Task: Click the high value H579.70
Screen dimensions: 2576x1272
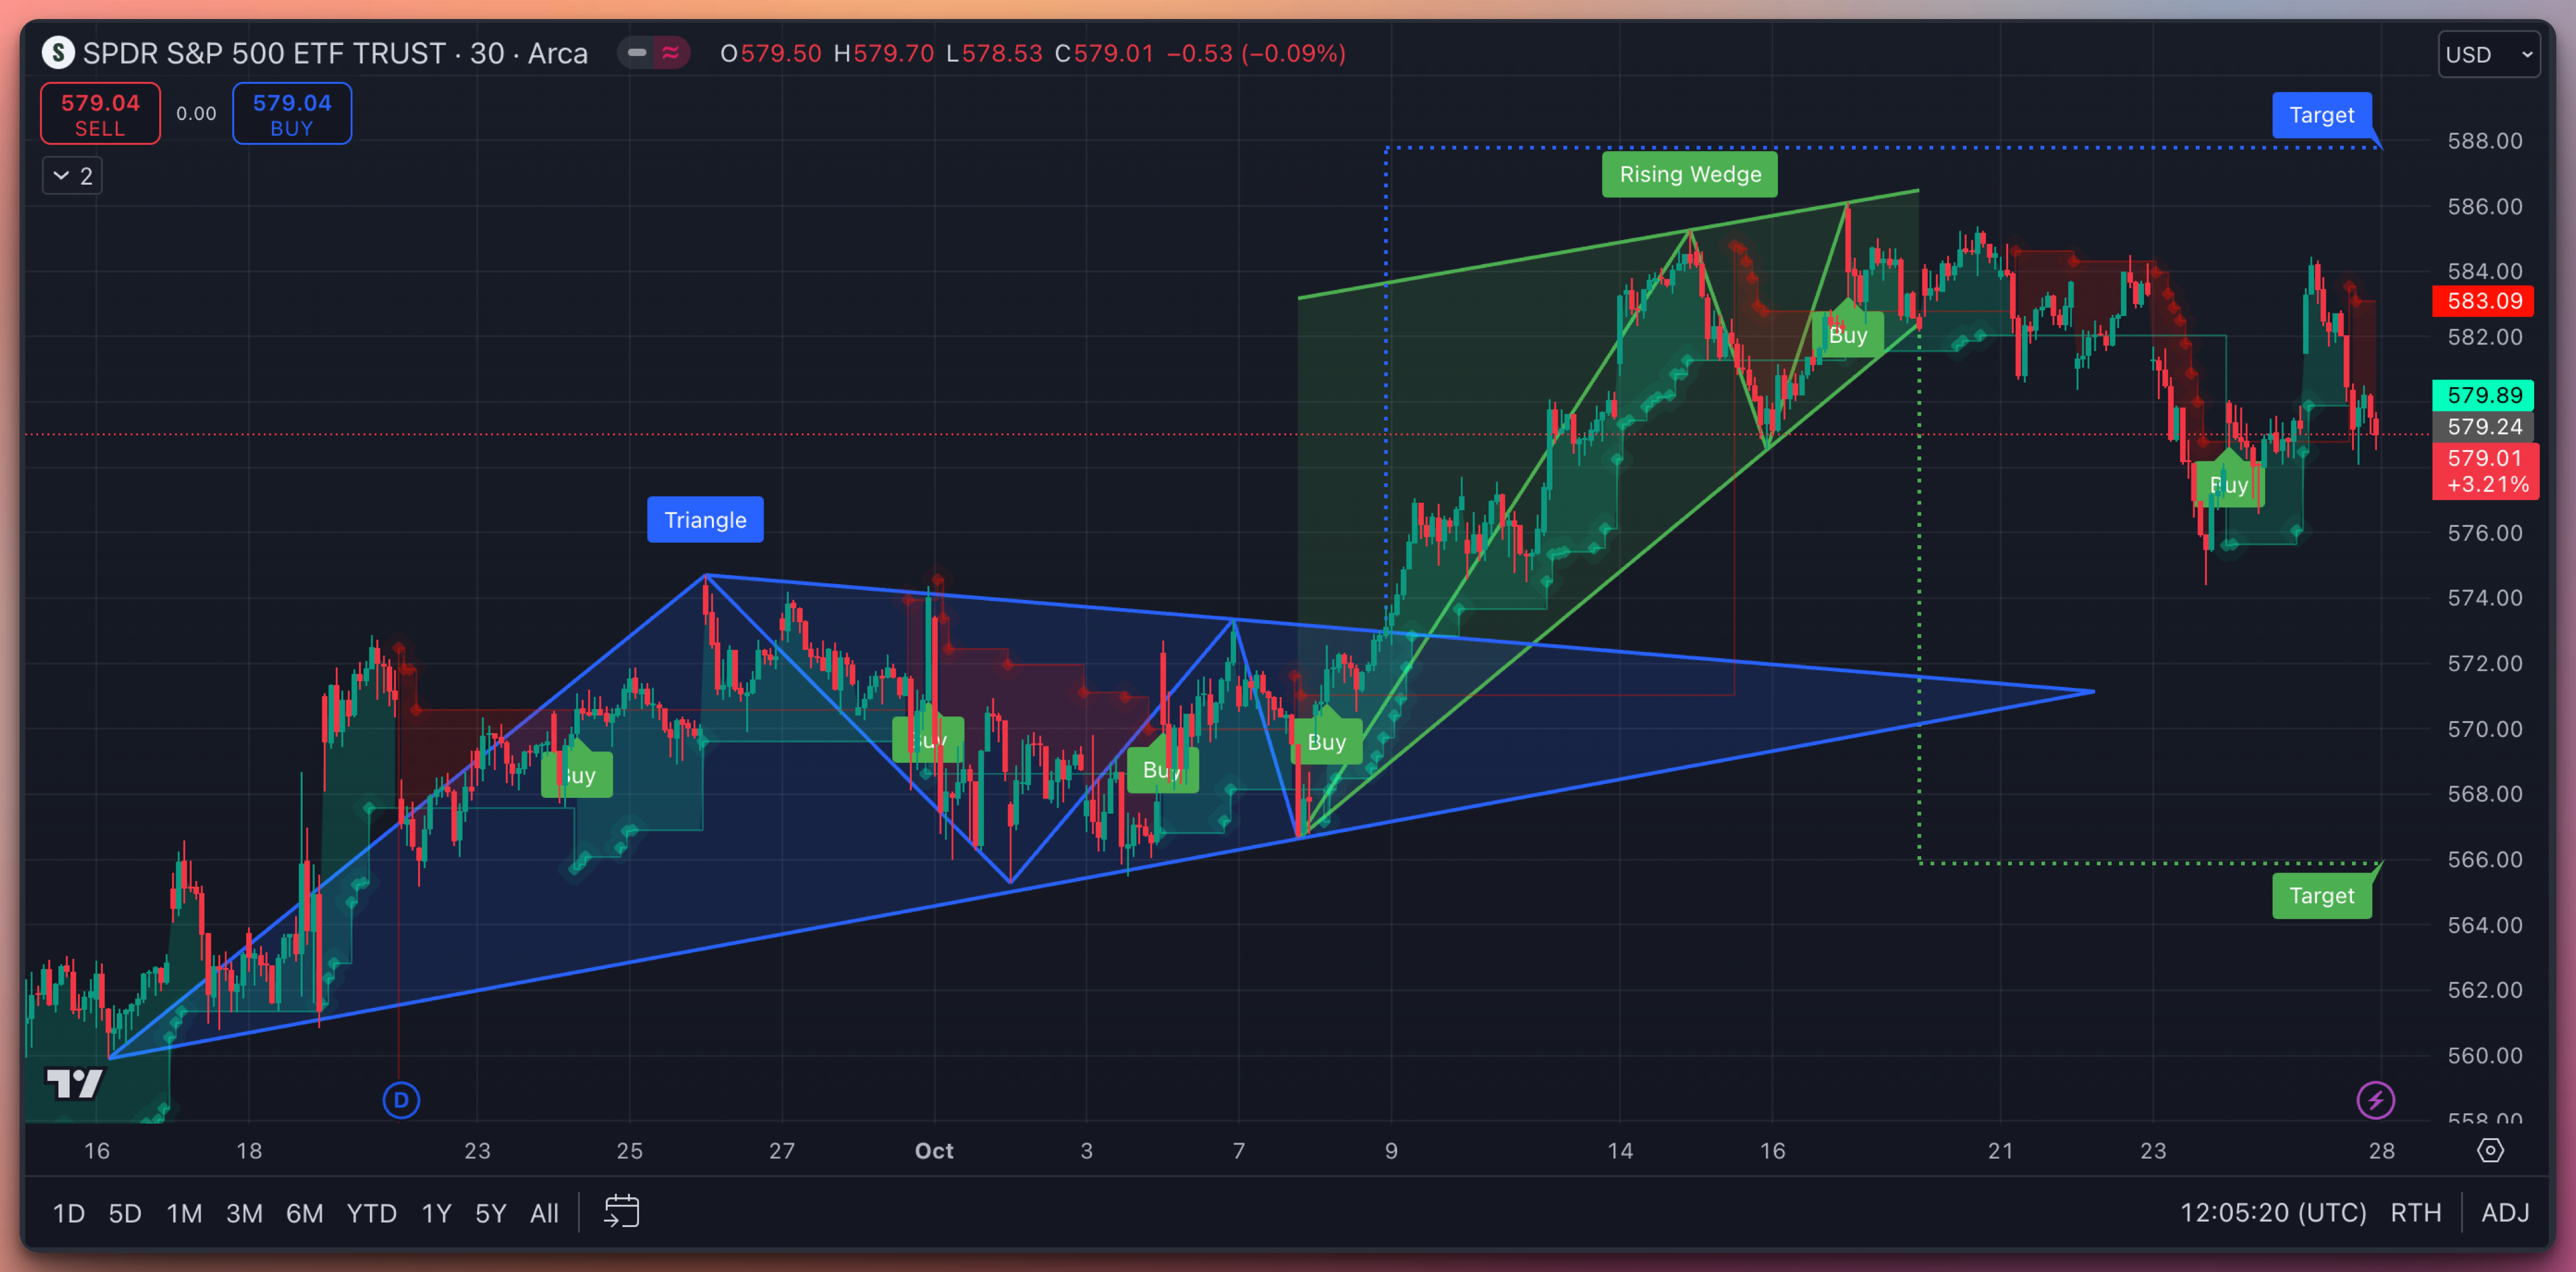Action: click(x=883, y=53)
